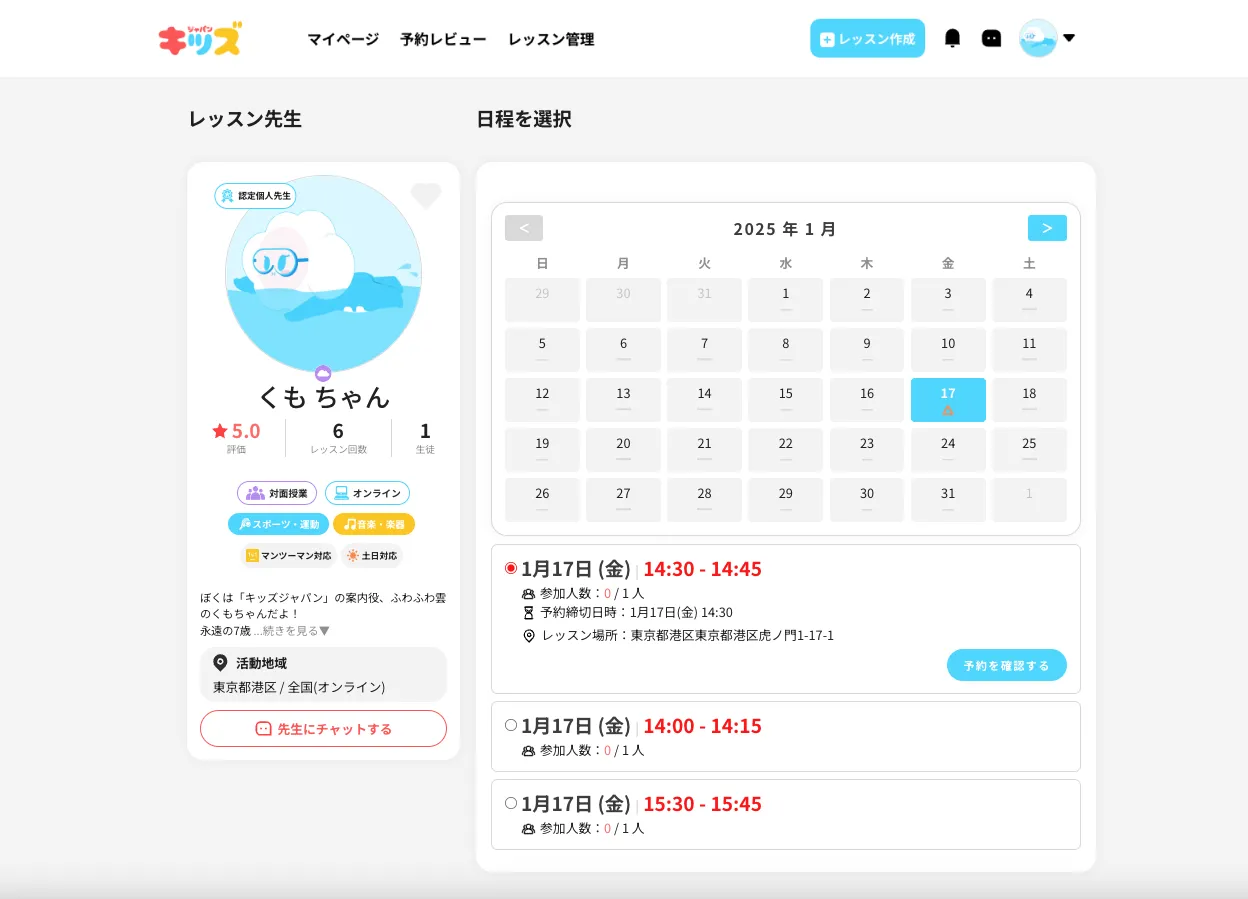The width and height of the screenshot is (1248, 899).
Task: Click the notification bell icon
Action: pyautogui.click(x=952, y=38)
